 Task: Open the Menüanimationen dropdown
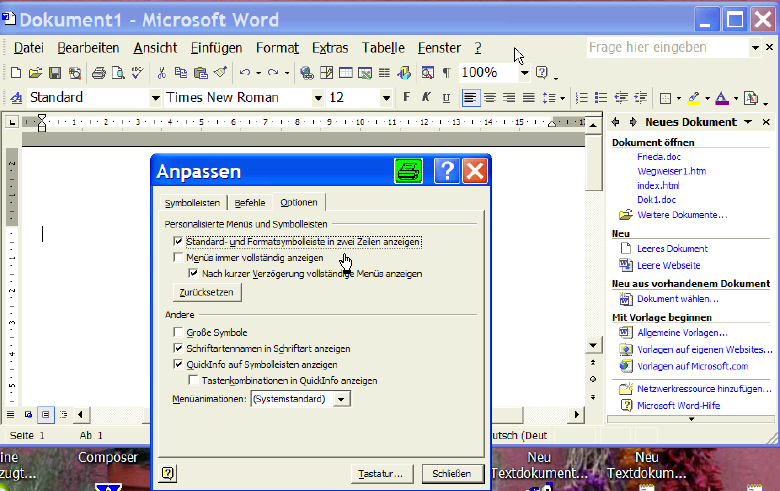coord(342,399)
